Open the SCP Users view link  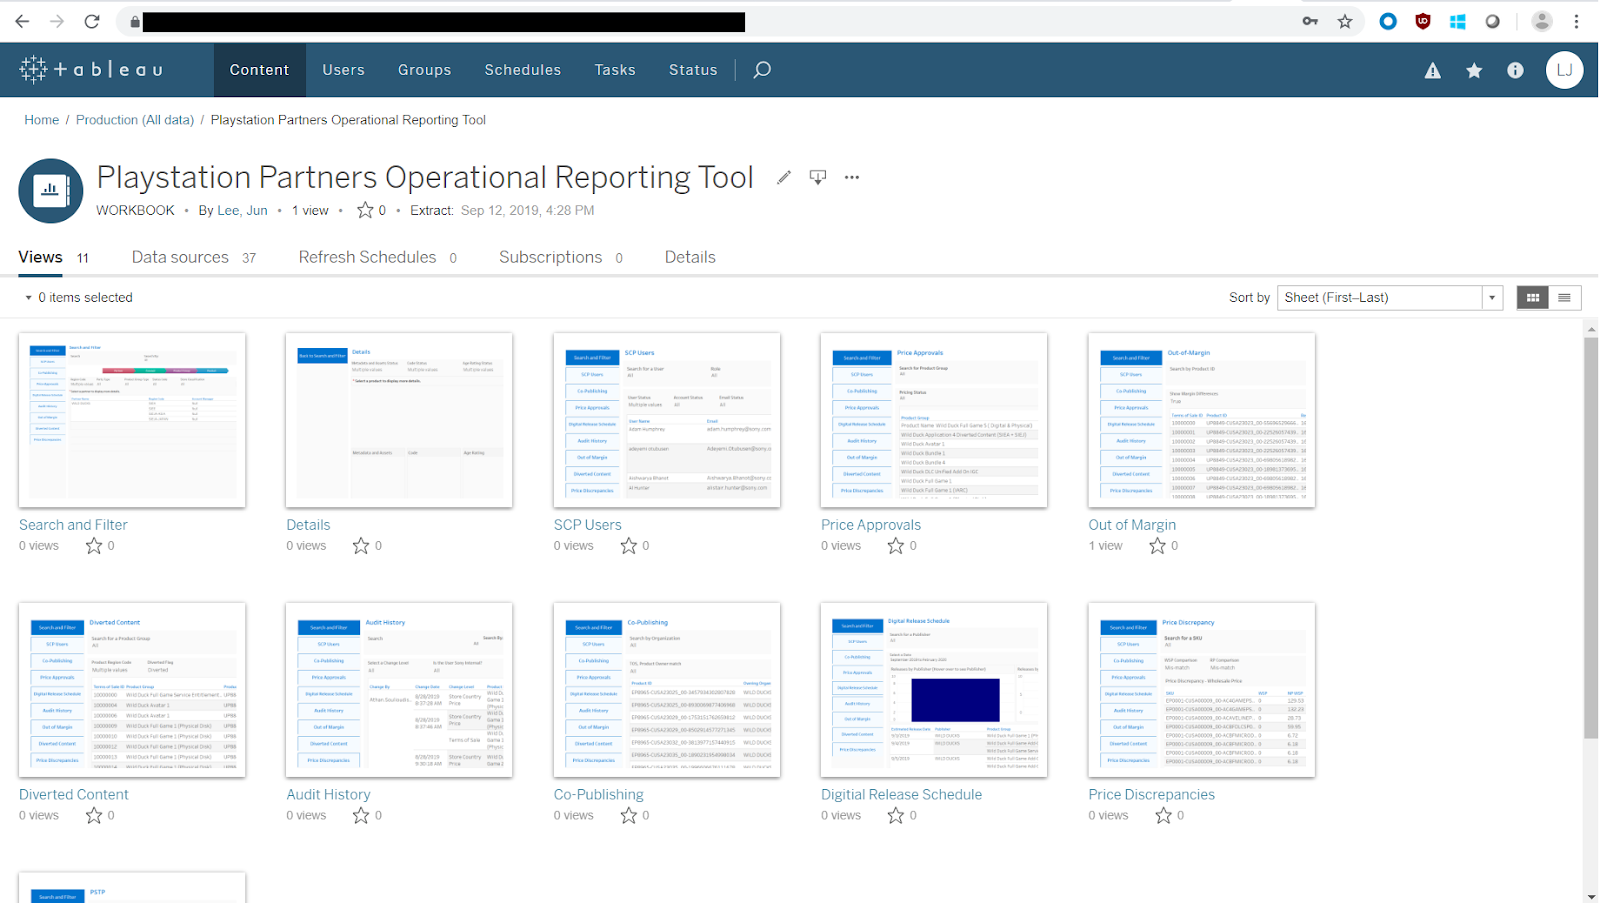(x=587, y=525)
